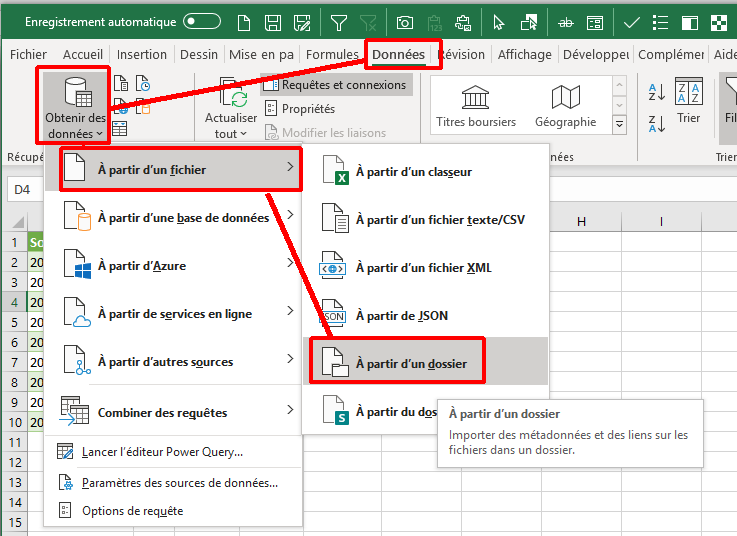Open the Affichage ribbon tab

point(524,55)
